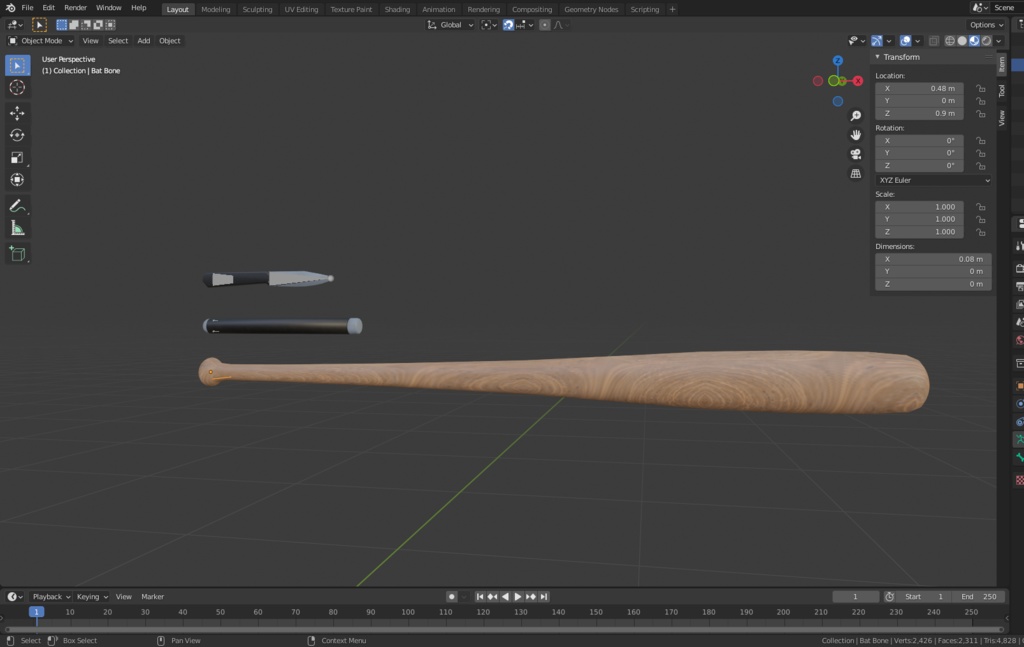1024x647 pixels.
Task: Click the pan view hand icon
Action: pos(856,135)
